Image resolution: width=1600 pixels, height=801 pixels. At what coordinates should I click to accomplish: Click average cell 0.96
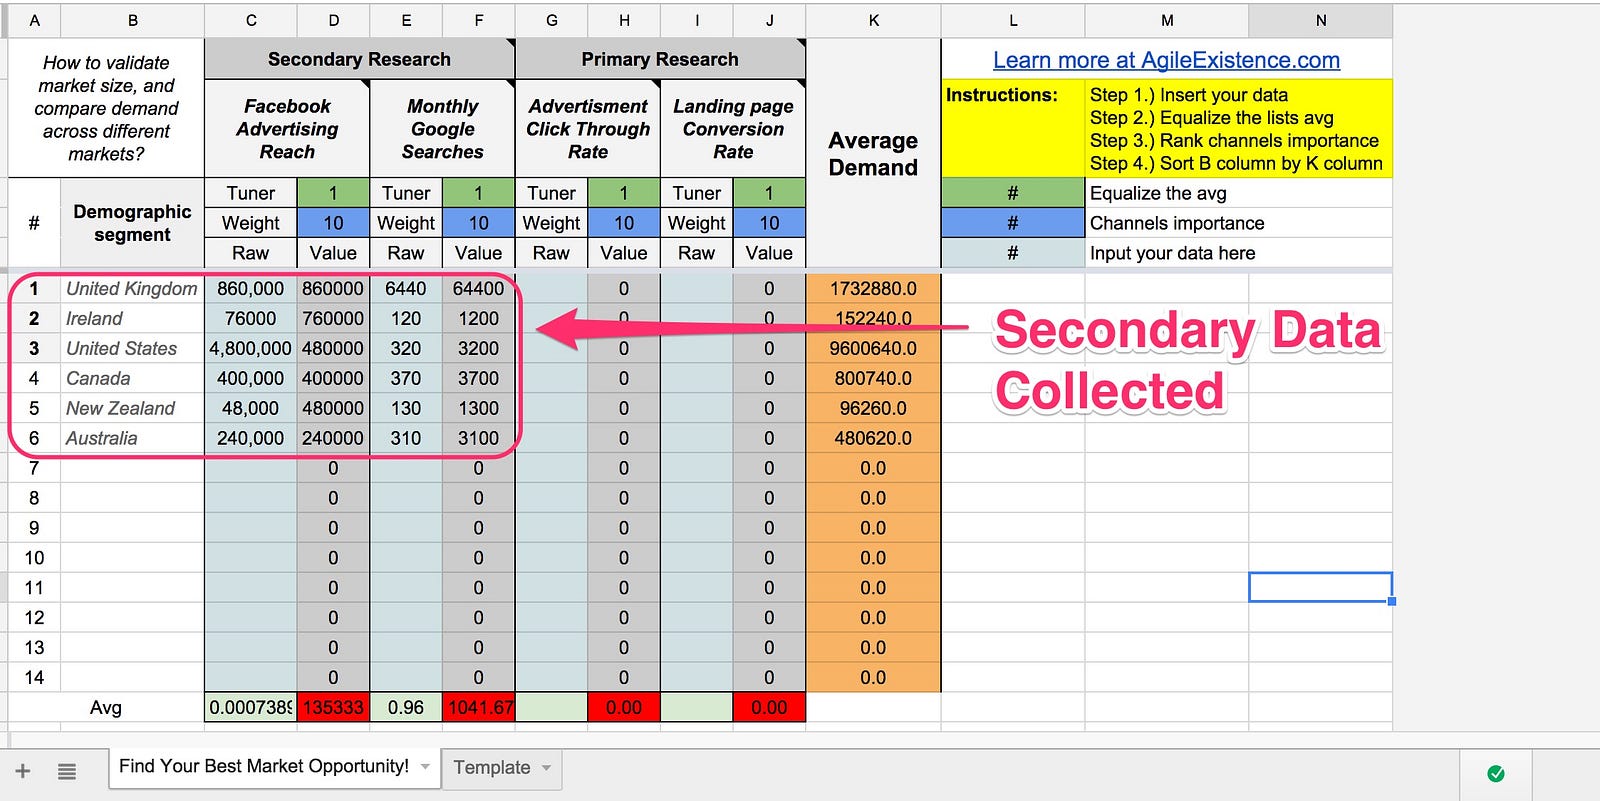click(406, 708)
